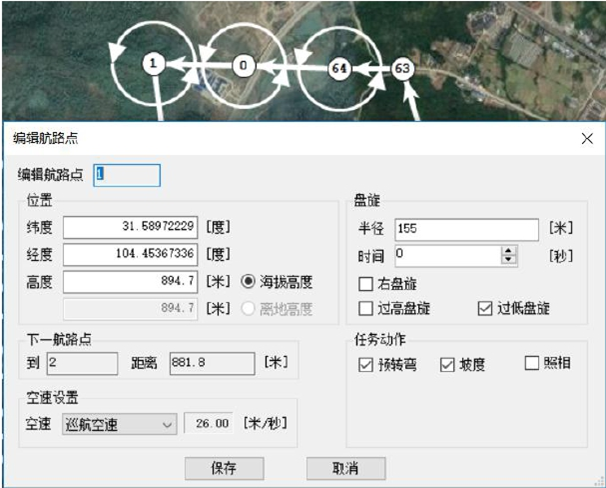Open the 空速 巡航空速 dropdown

pos(119,424)
